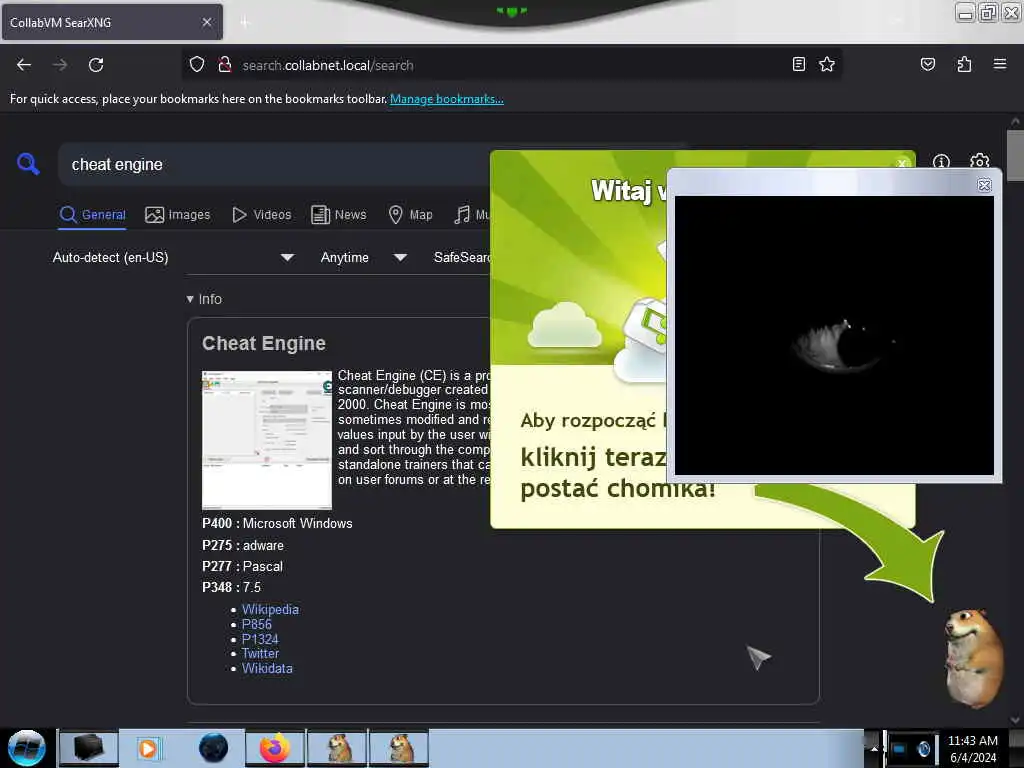Viewport: 1024px width, 768px height.
Task: Switch to the Map results tab
Action: [x=410, y=214]
